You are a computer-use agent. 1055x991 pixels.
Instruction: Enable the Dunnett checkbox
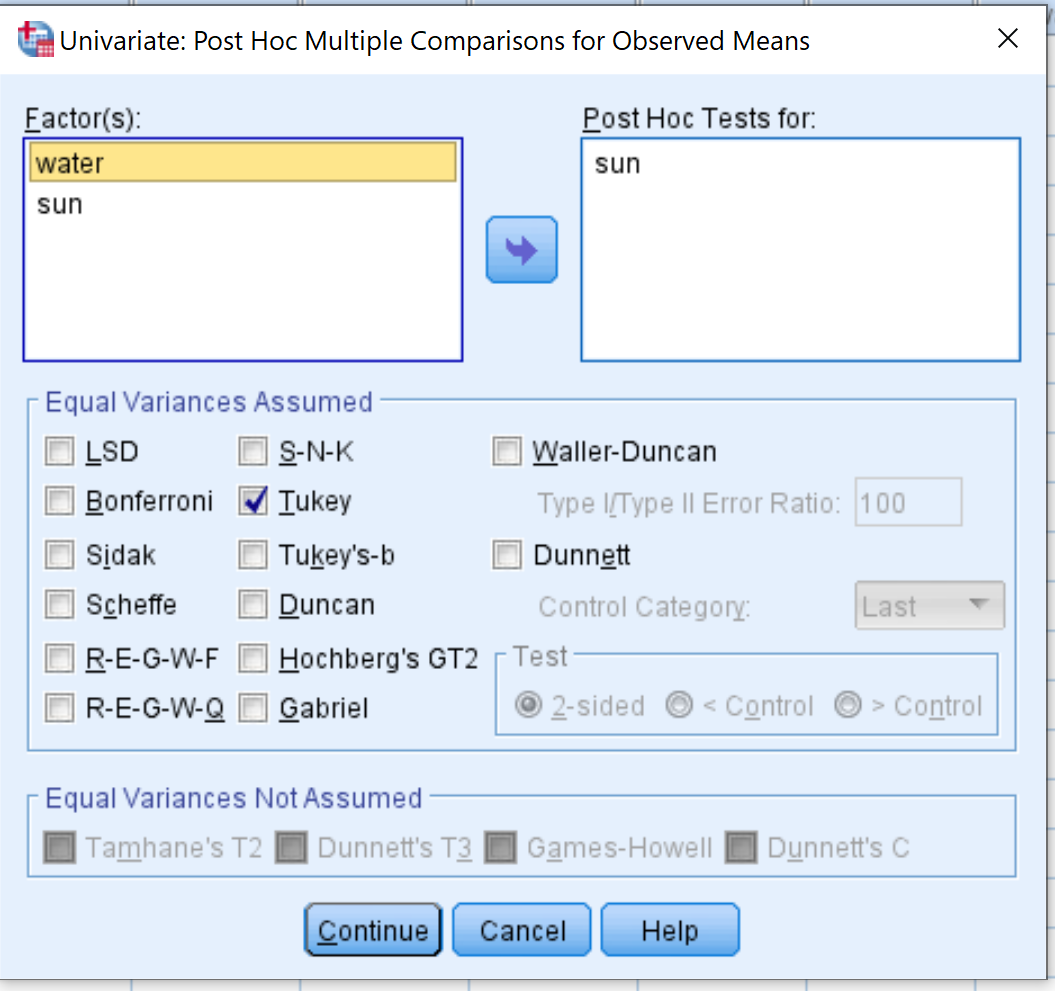tap(507, 555)
